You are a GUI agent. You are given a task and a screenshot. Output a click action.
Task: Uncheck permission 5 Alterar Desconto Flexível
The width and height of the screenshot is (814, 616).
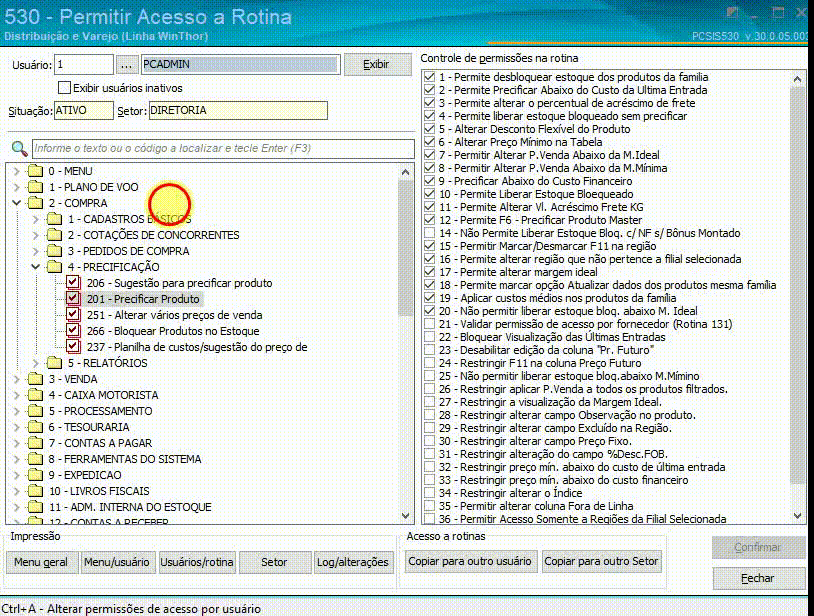[430, 129]
